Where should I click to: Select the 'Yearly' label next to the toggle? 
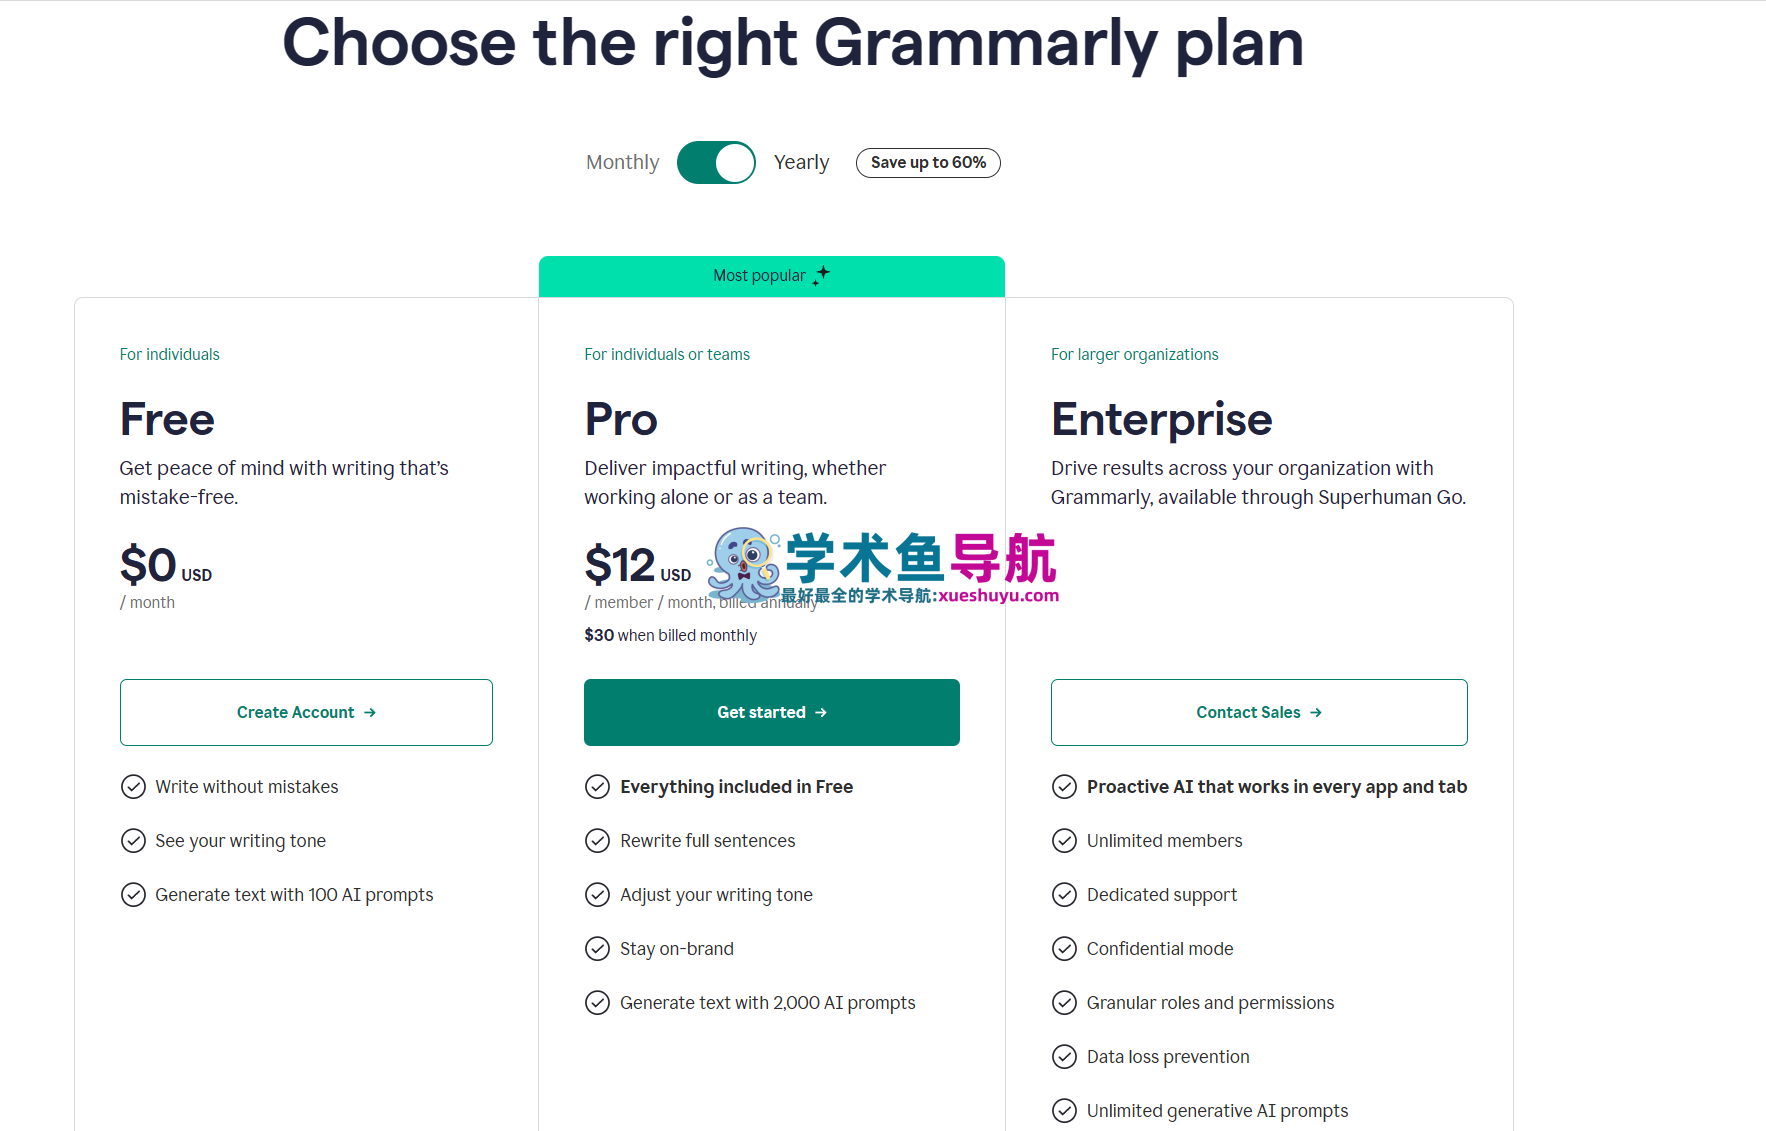801,162
